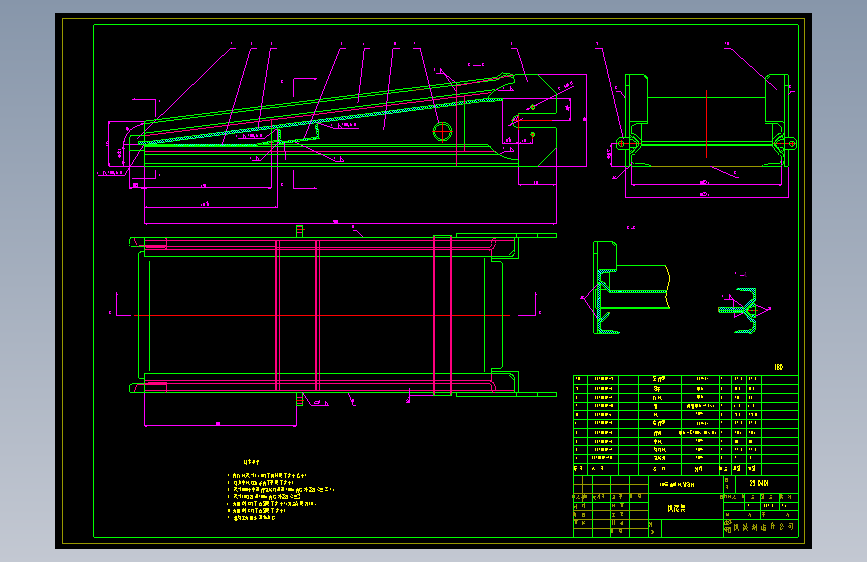Select the end view drawing at top right
The width and height of the screenshot is (867, 562).
pos(707,121)
